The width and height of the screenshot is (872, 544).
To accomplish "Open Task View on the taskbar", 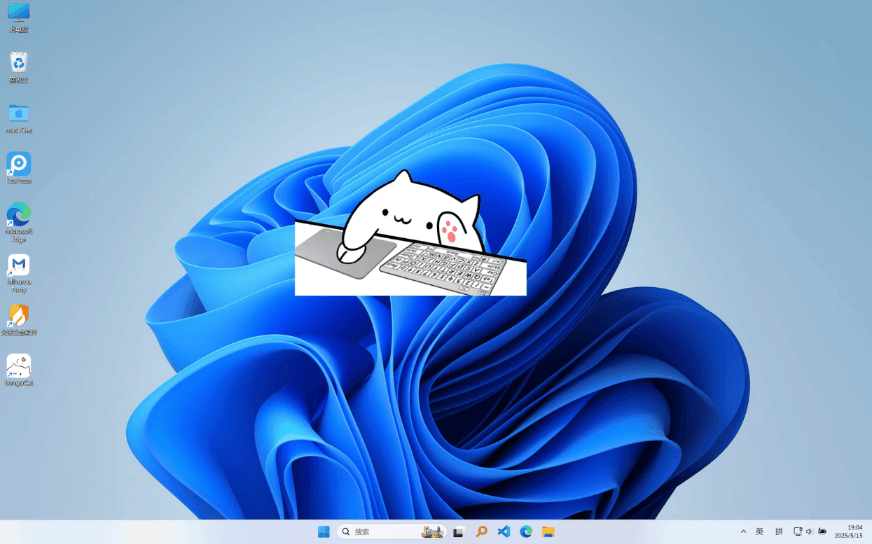I will pyautogui.click(x=458, y=532).
